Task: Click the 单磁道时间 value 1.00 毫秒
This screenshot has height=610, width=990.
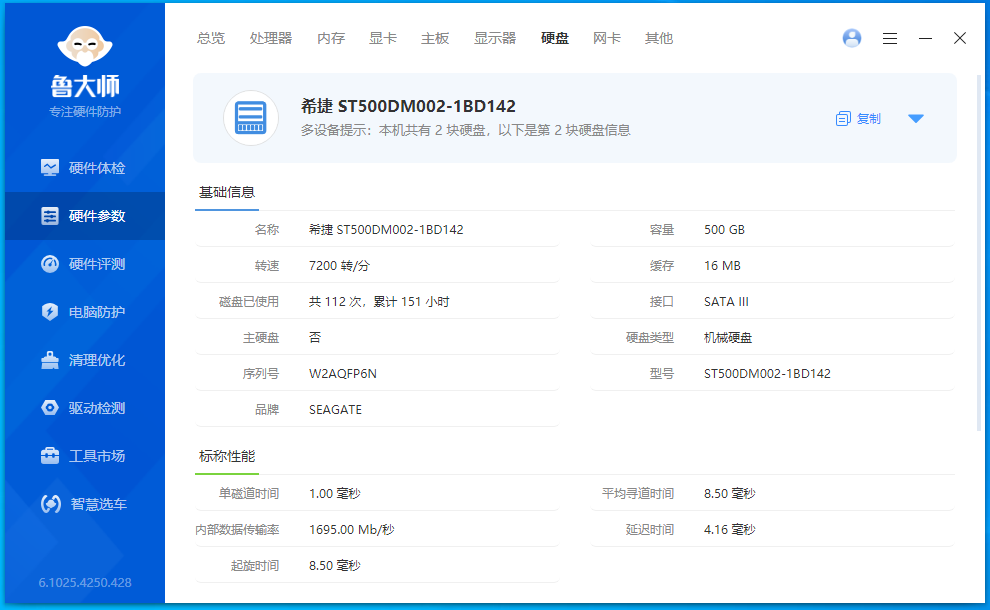Action: (334, 494)
